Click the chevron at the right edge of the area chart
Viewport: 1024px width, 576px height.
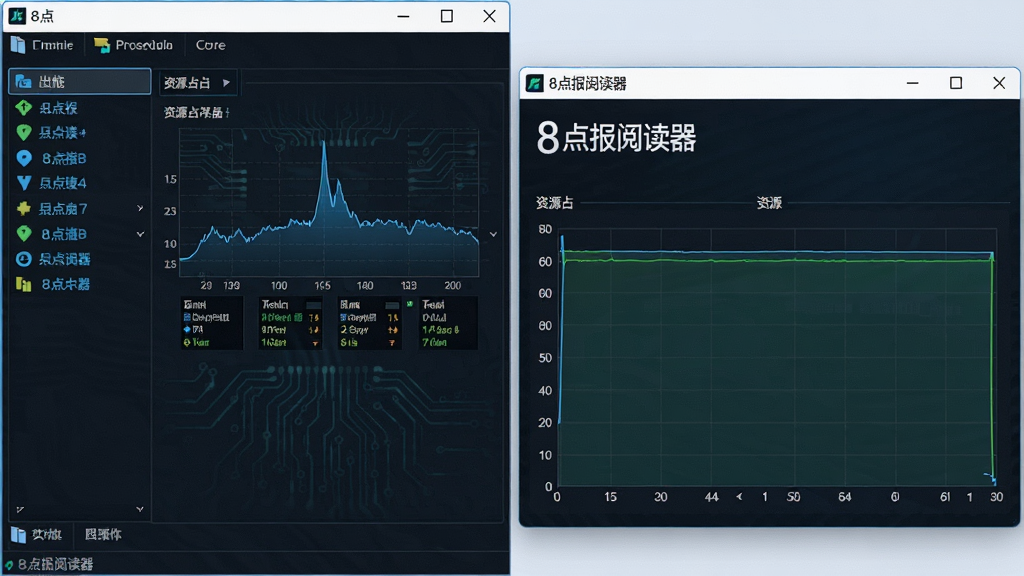(494, 234)
